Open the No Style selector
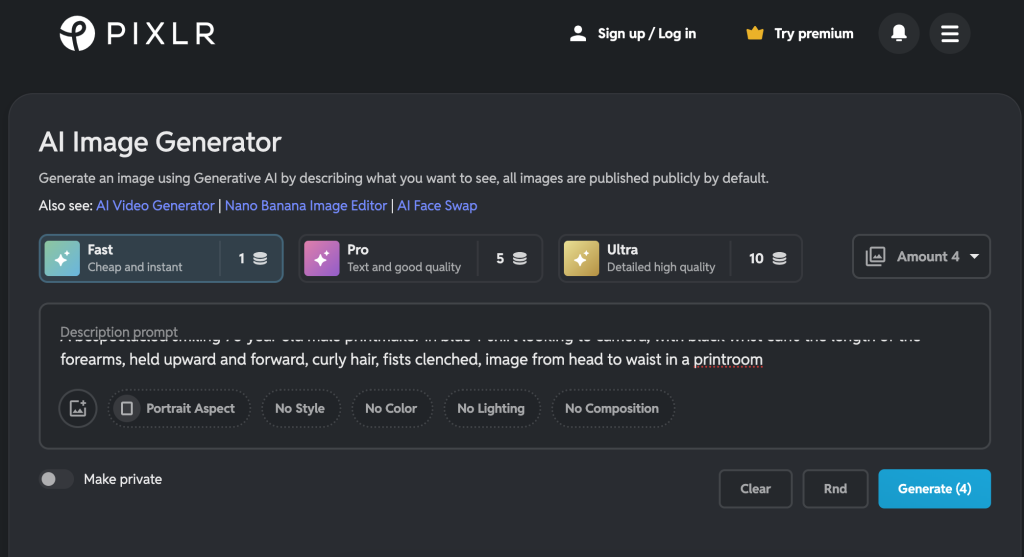Image resolution: width=1024 pixels, height=557 pixels. point(301,408)
